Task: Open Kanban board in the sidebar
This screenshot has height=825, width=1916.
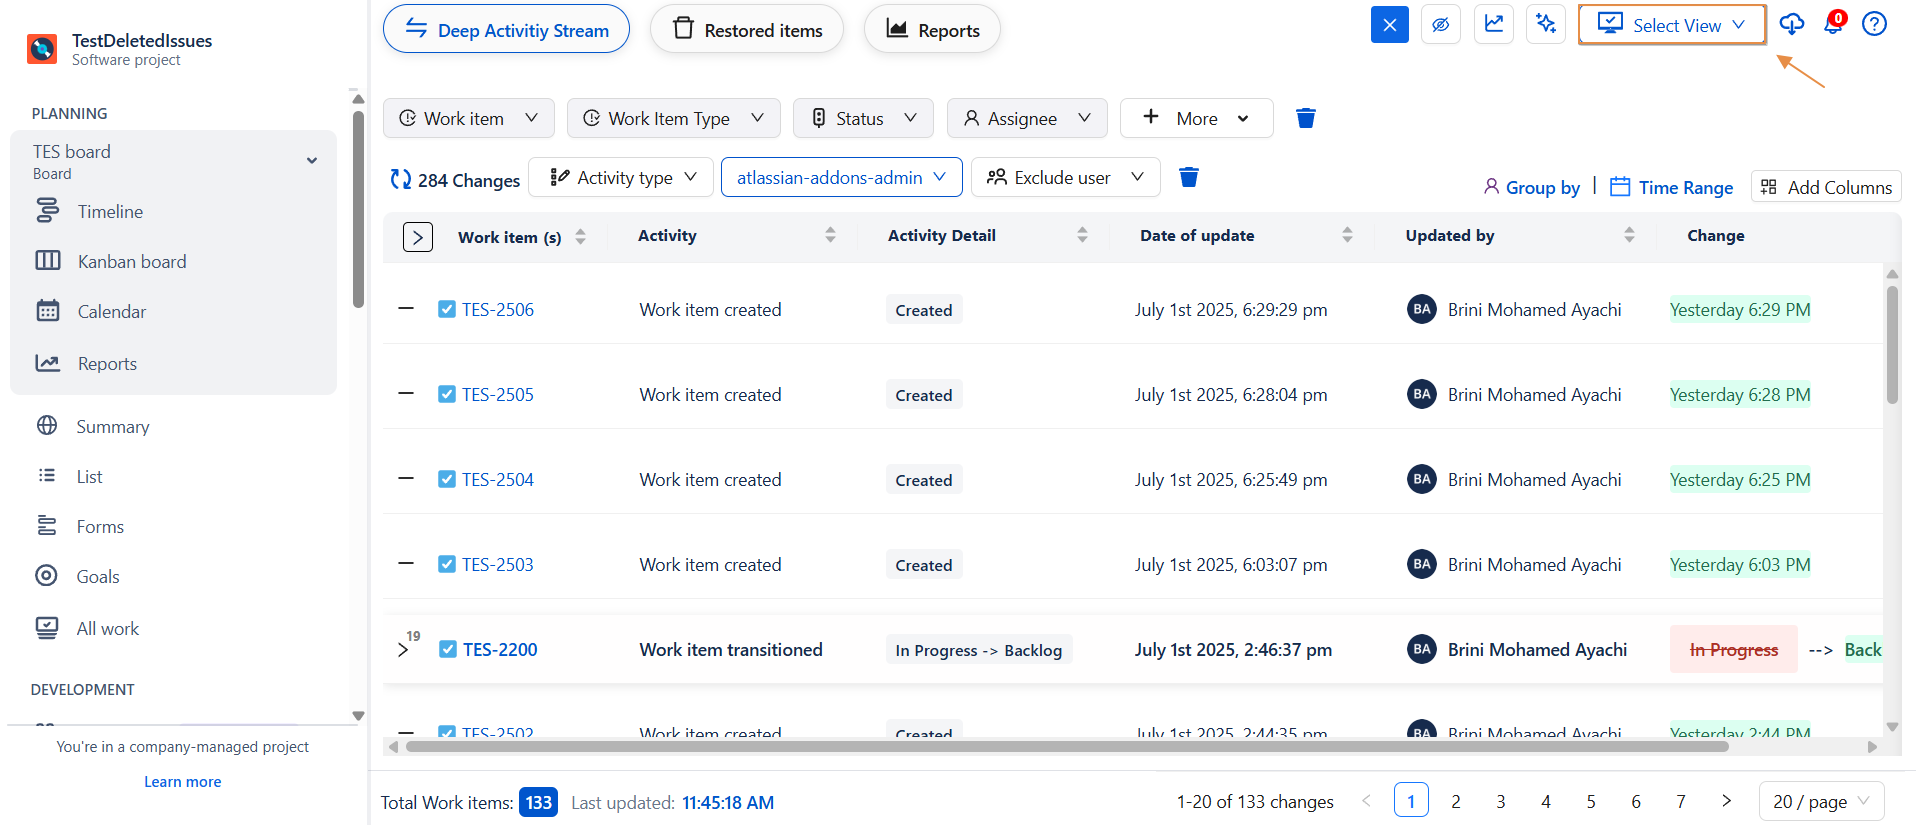Action: [132, 261]
